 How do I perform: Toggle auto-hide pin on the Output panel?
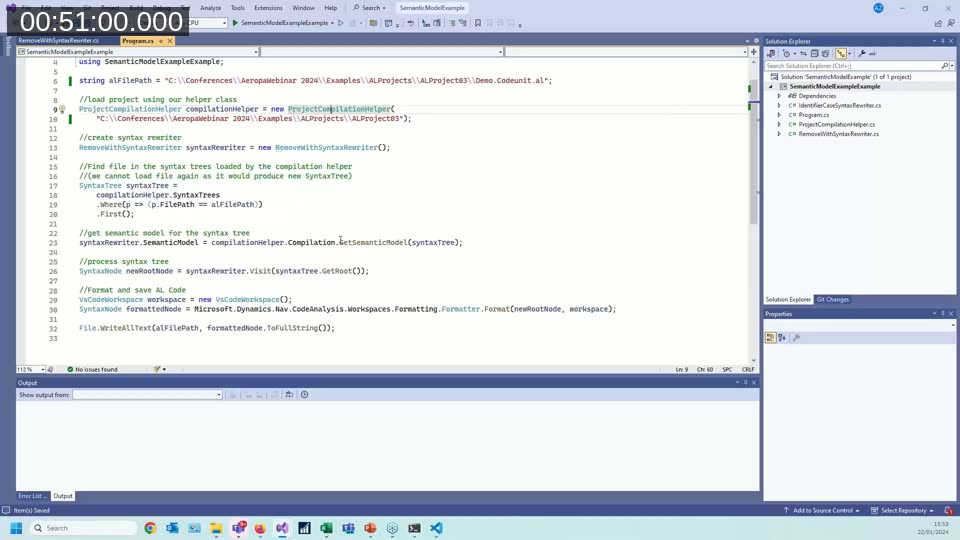pos(746,383)
